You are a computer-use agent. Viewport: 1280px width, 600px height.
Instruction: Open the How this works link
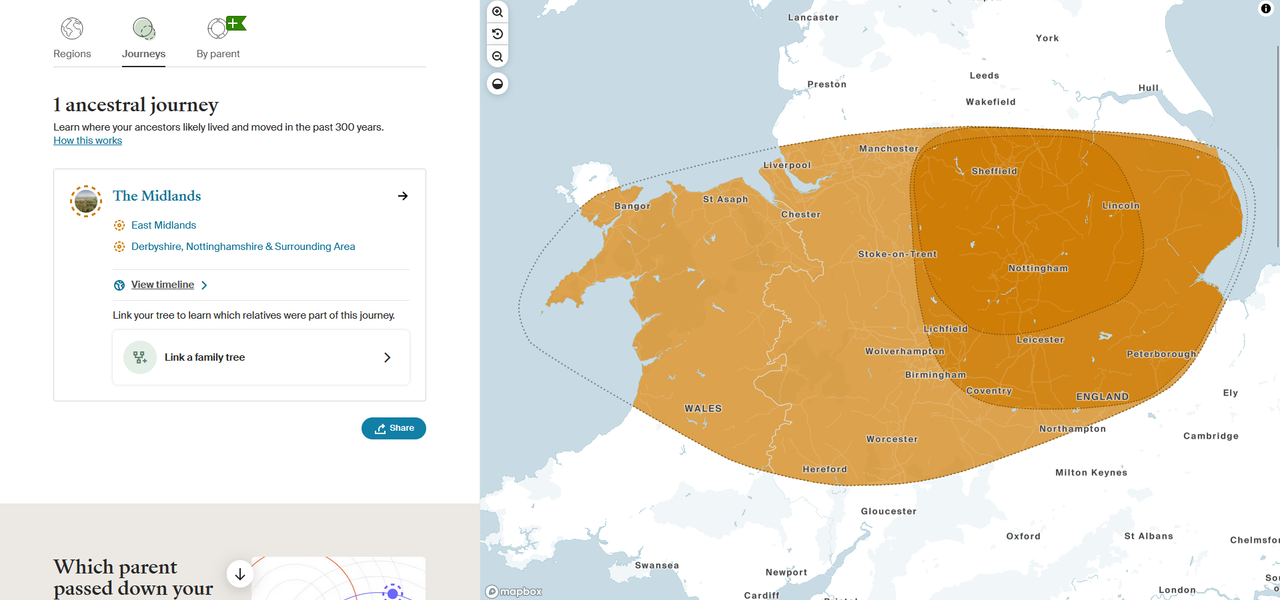[88, 141]
